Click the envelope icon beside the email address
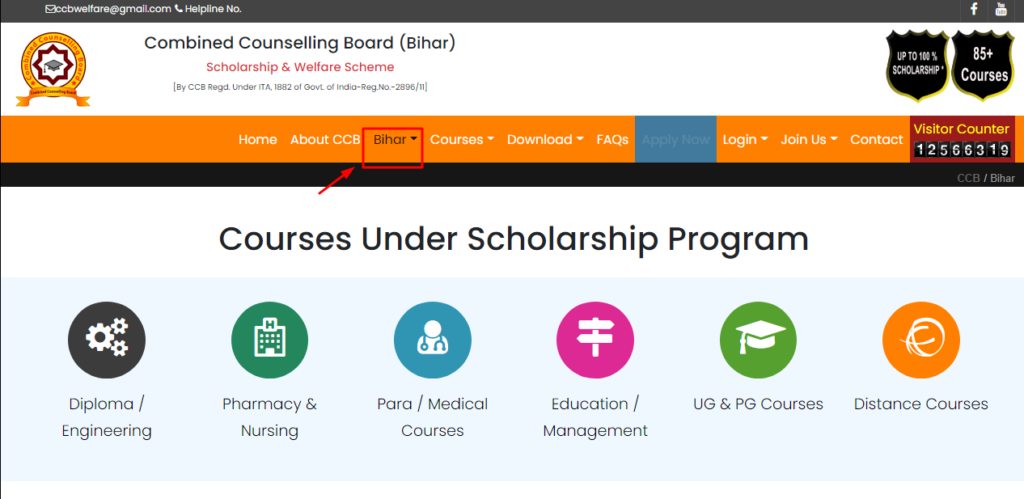The height and width of the screenshot is (499, 1024). 50,9
